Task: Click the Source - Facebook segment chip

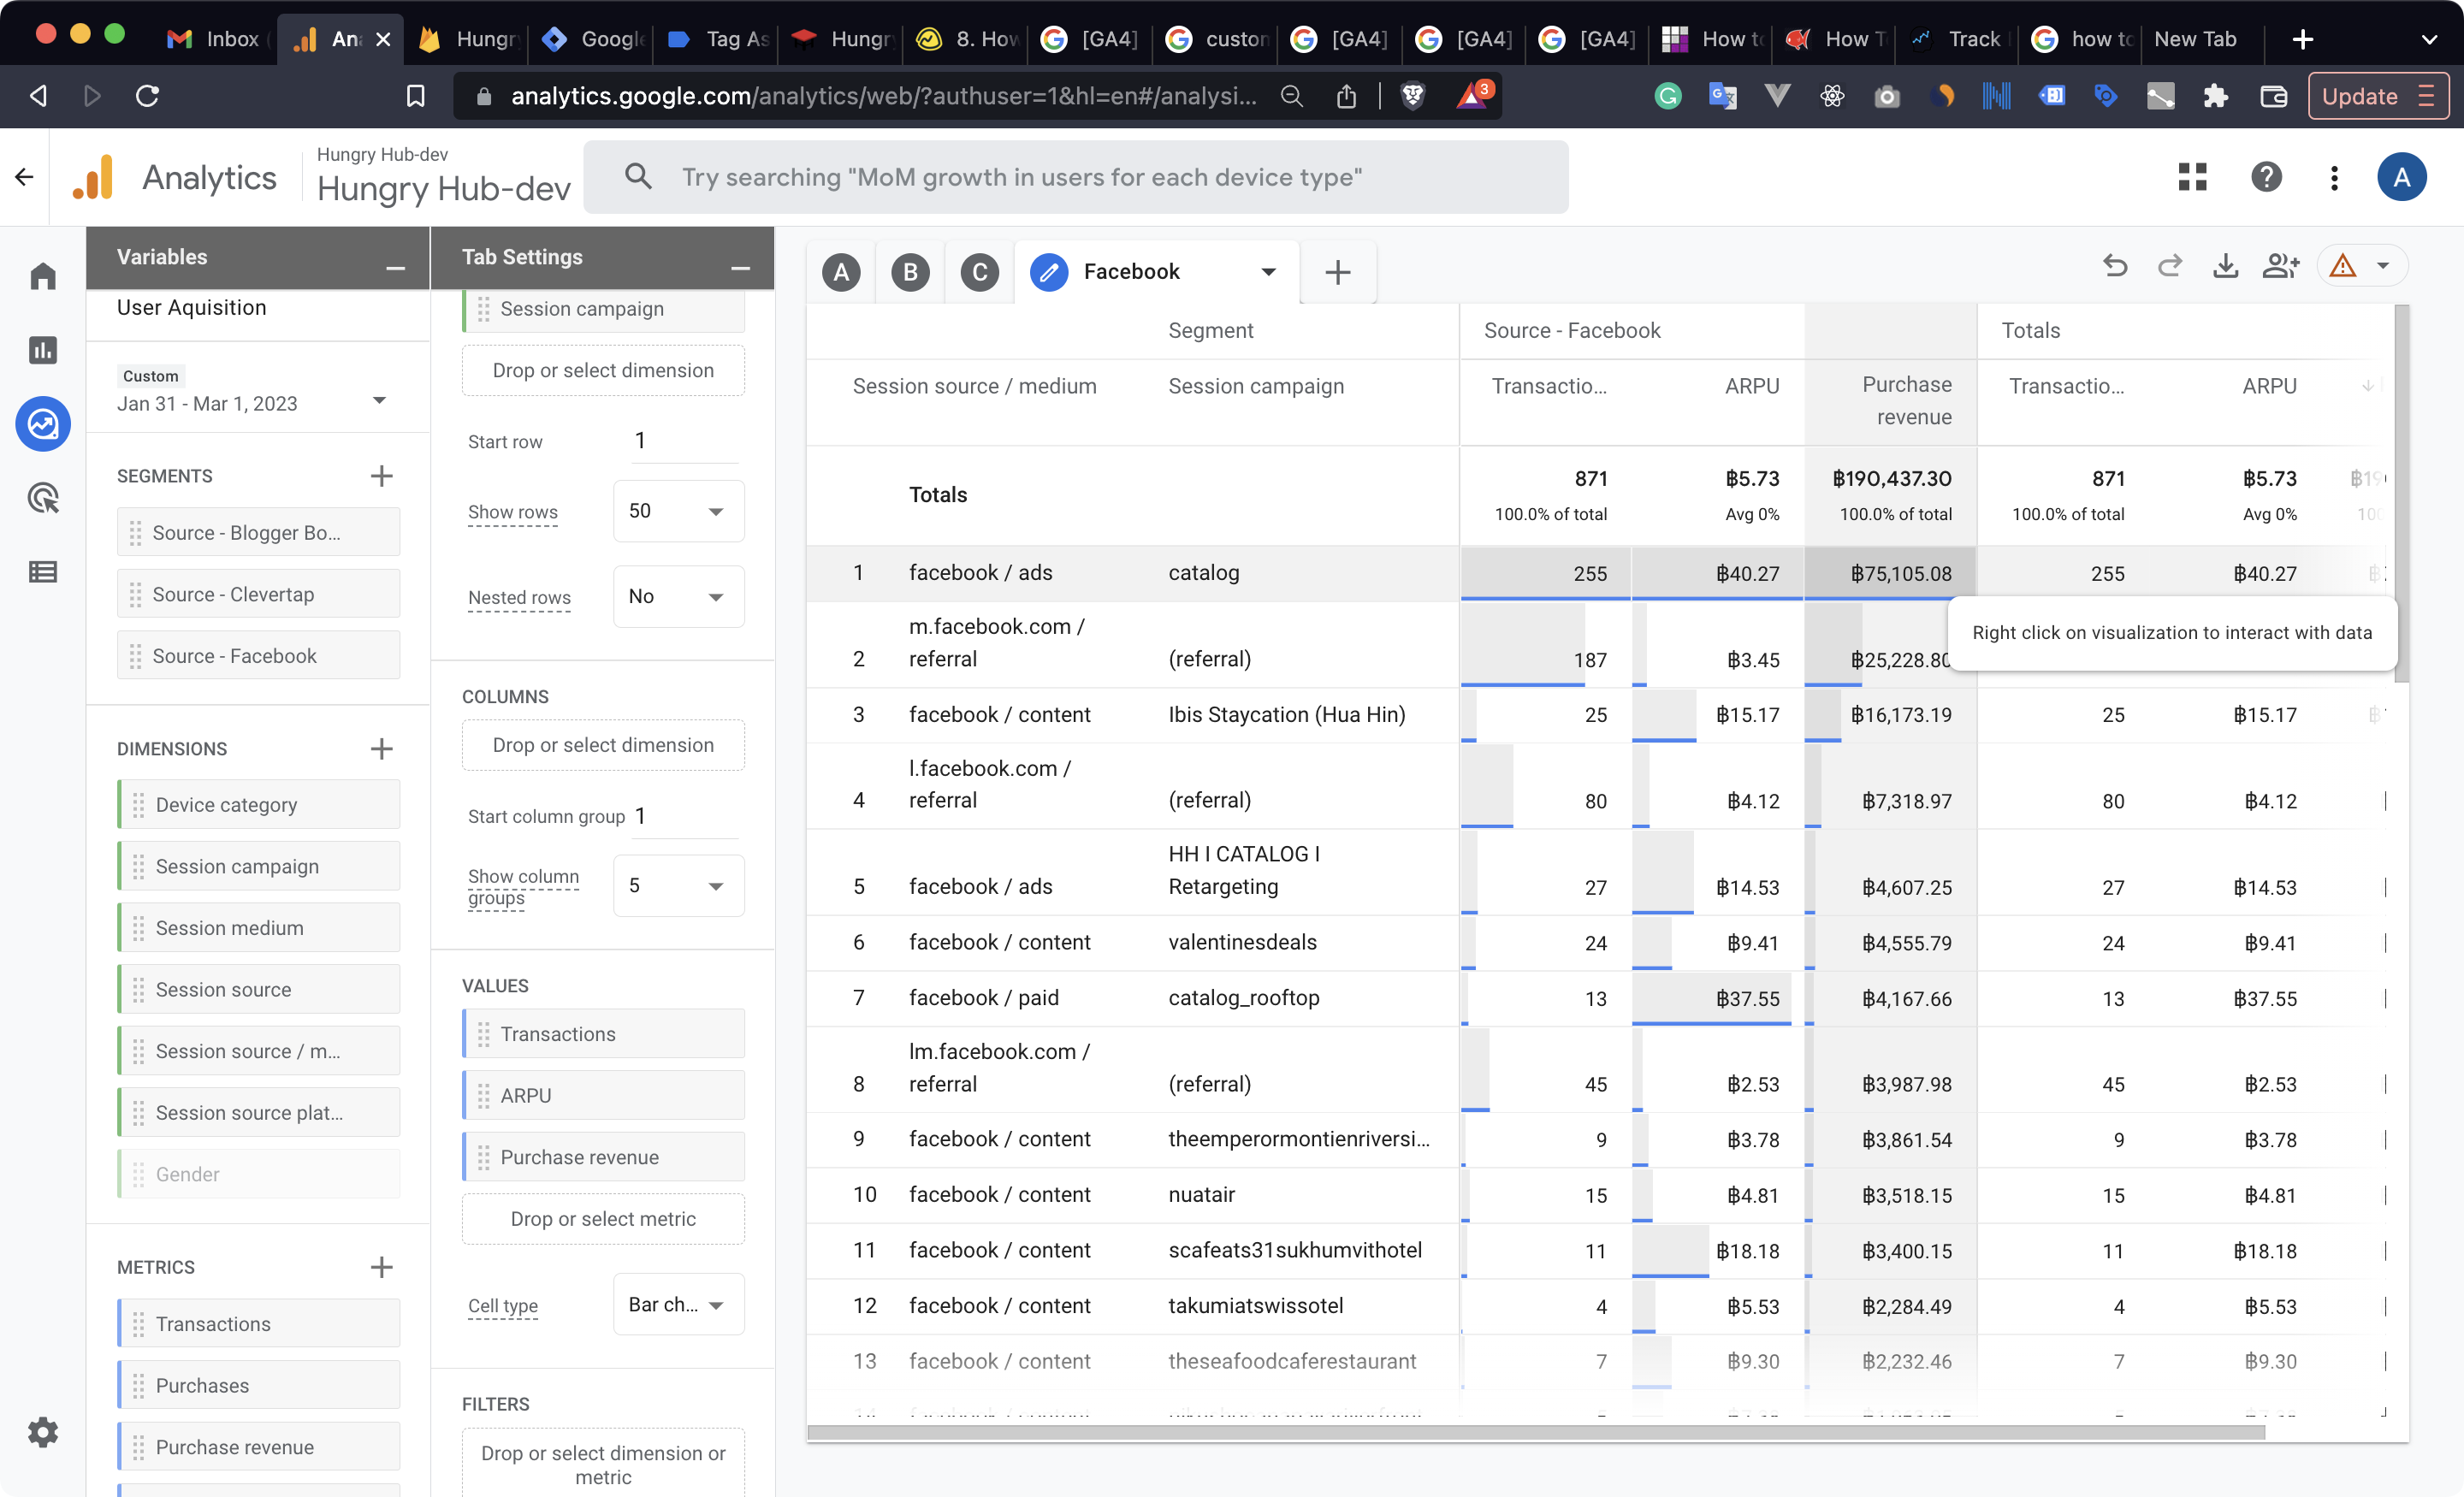Action: (x=258, y=656)
